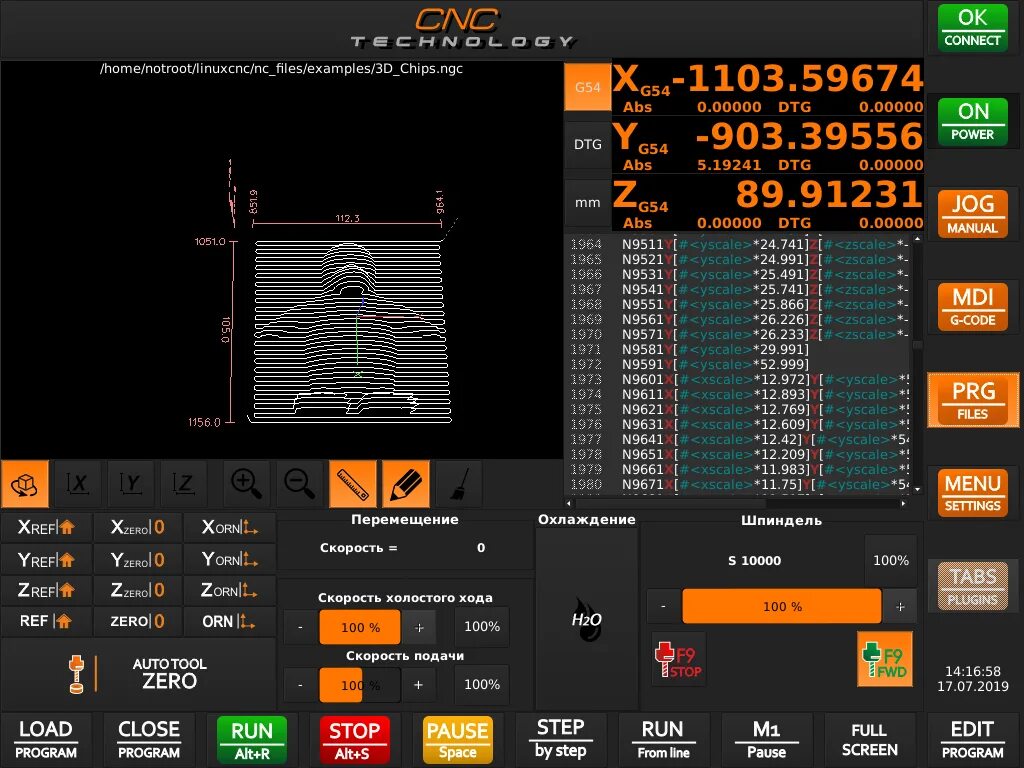Toggle the OK CONNECT button

click(x=972, y=27)
